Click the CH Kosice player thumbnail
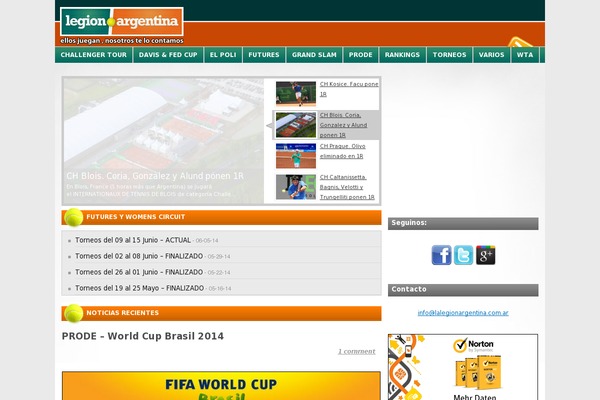The image size is (600, 400). point(296,93)
